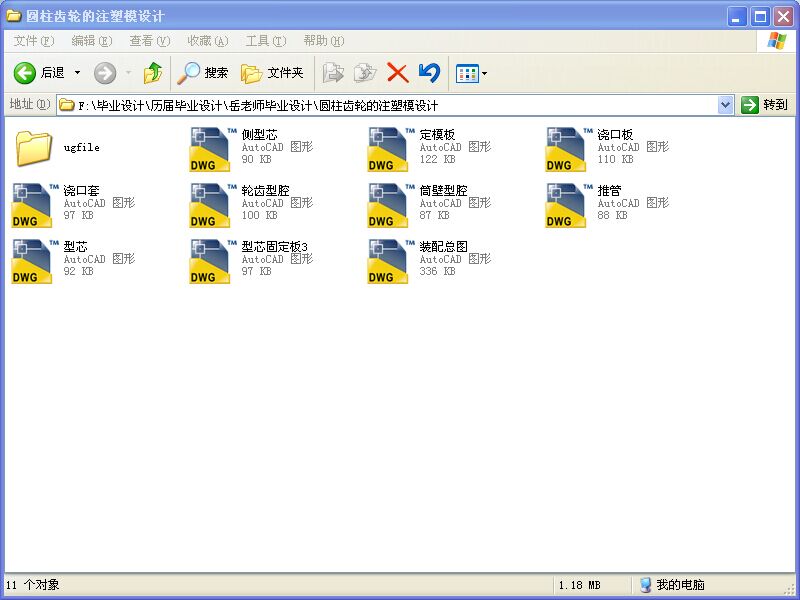Screen dimensions: 800x600
Task: Click the greyed Forward arrow button
Action: 105,73
